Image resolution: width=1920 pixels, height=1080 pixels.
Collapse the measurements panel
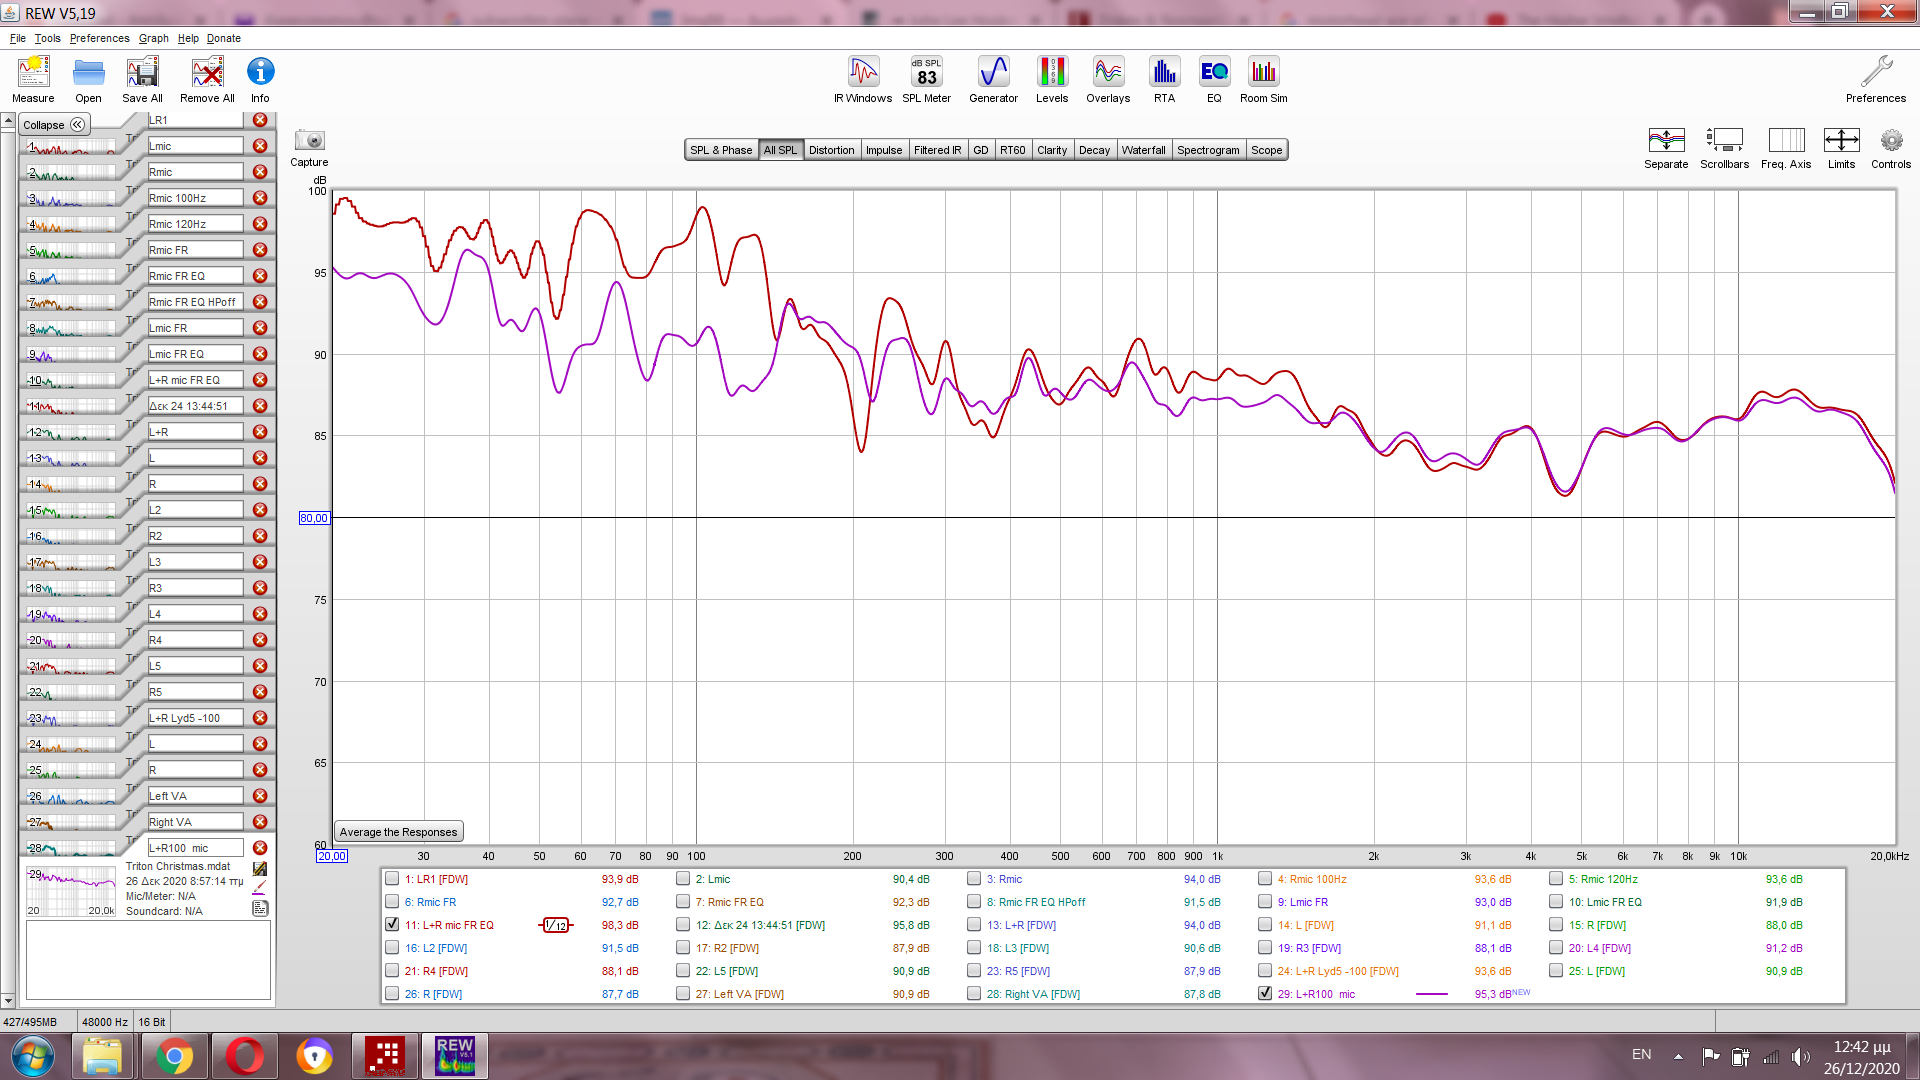(54, 125)
